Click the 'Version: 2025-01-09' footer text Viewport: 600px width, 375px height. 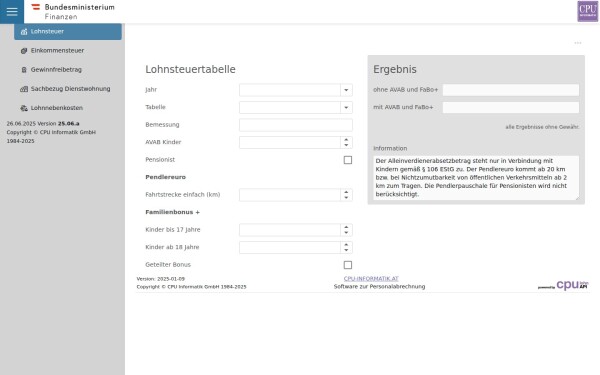pyautogui.click(x=161, y=279)
